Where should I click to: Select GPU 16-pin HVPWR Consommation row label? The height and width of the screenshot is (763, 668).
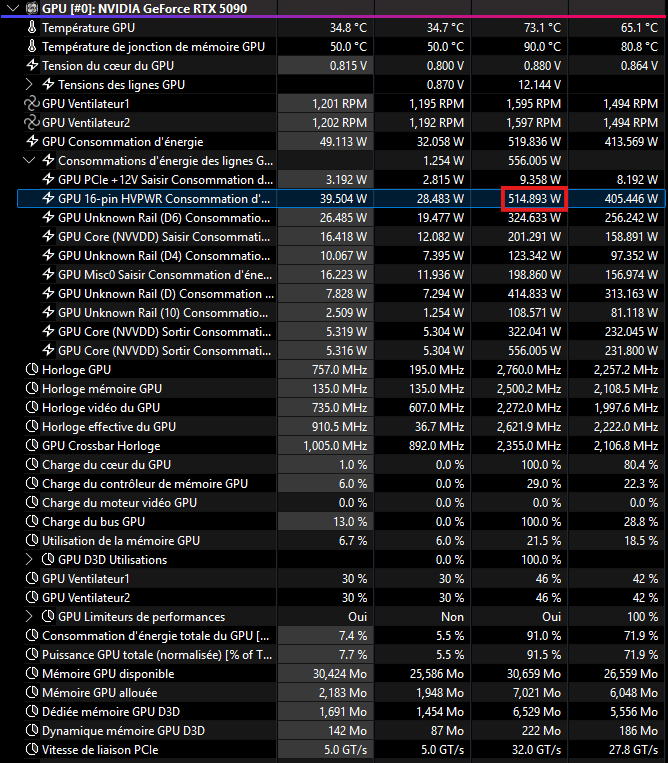coord(164,199)
